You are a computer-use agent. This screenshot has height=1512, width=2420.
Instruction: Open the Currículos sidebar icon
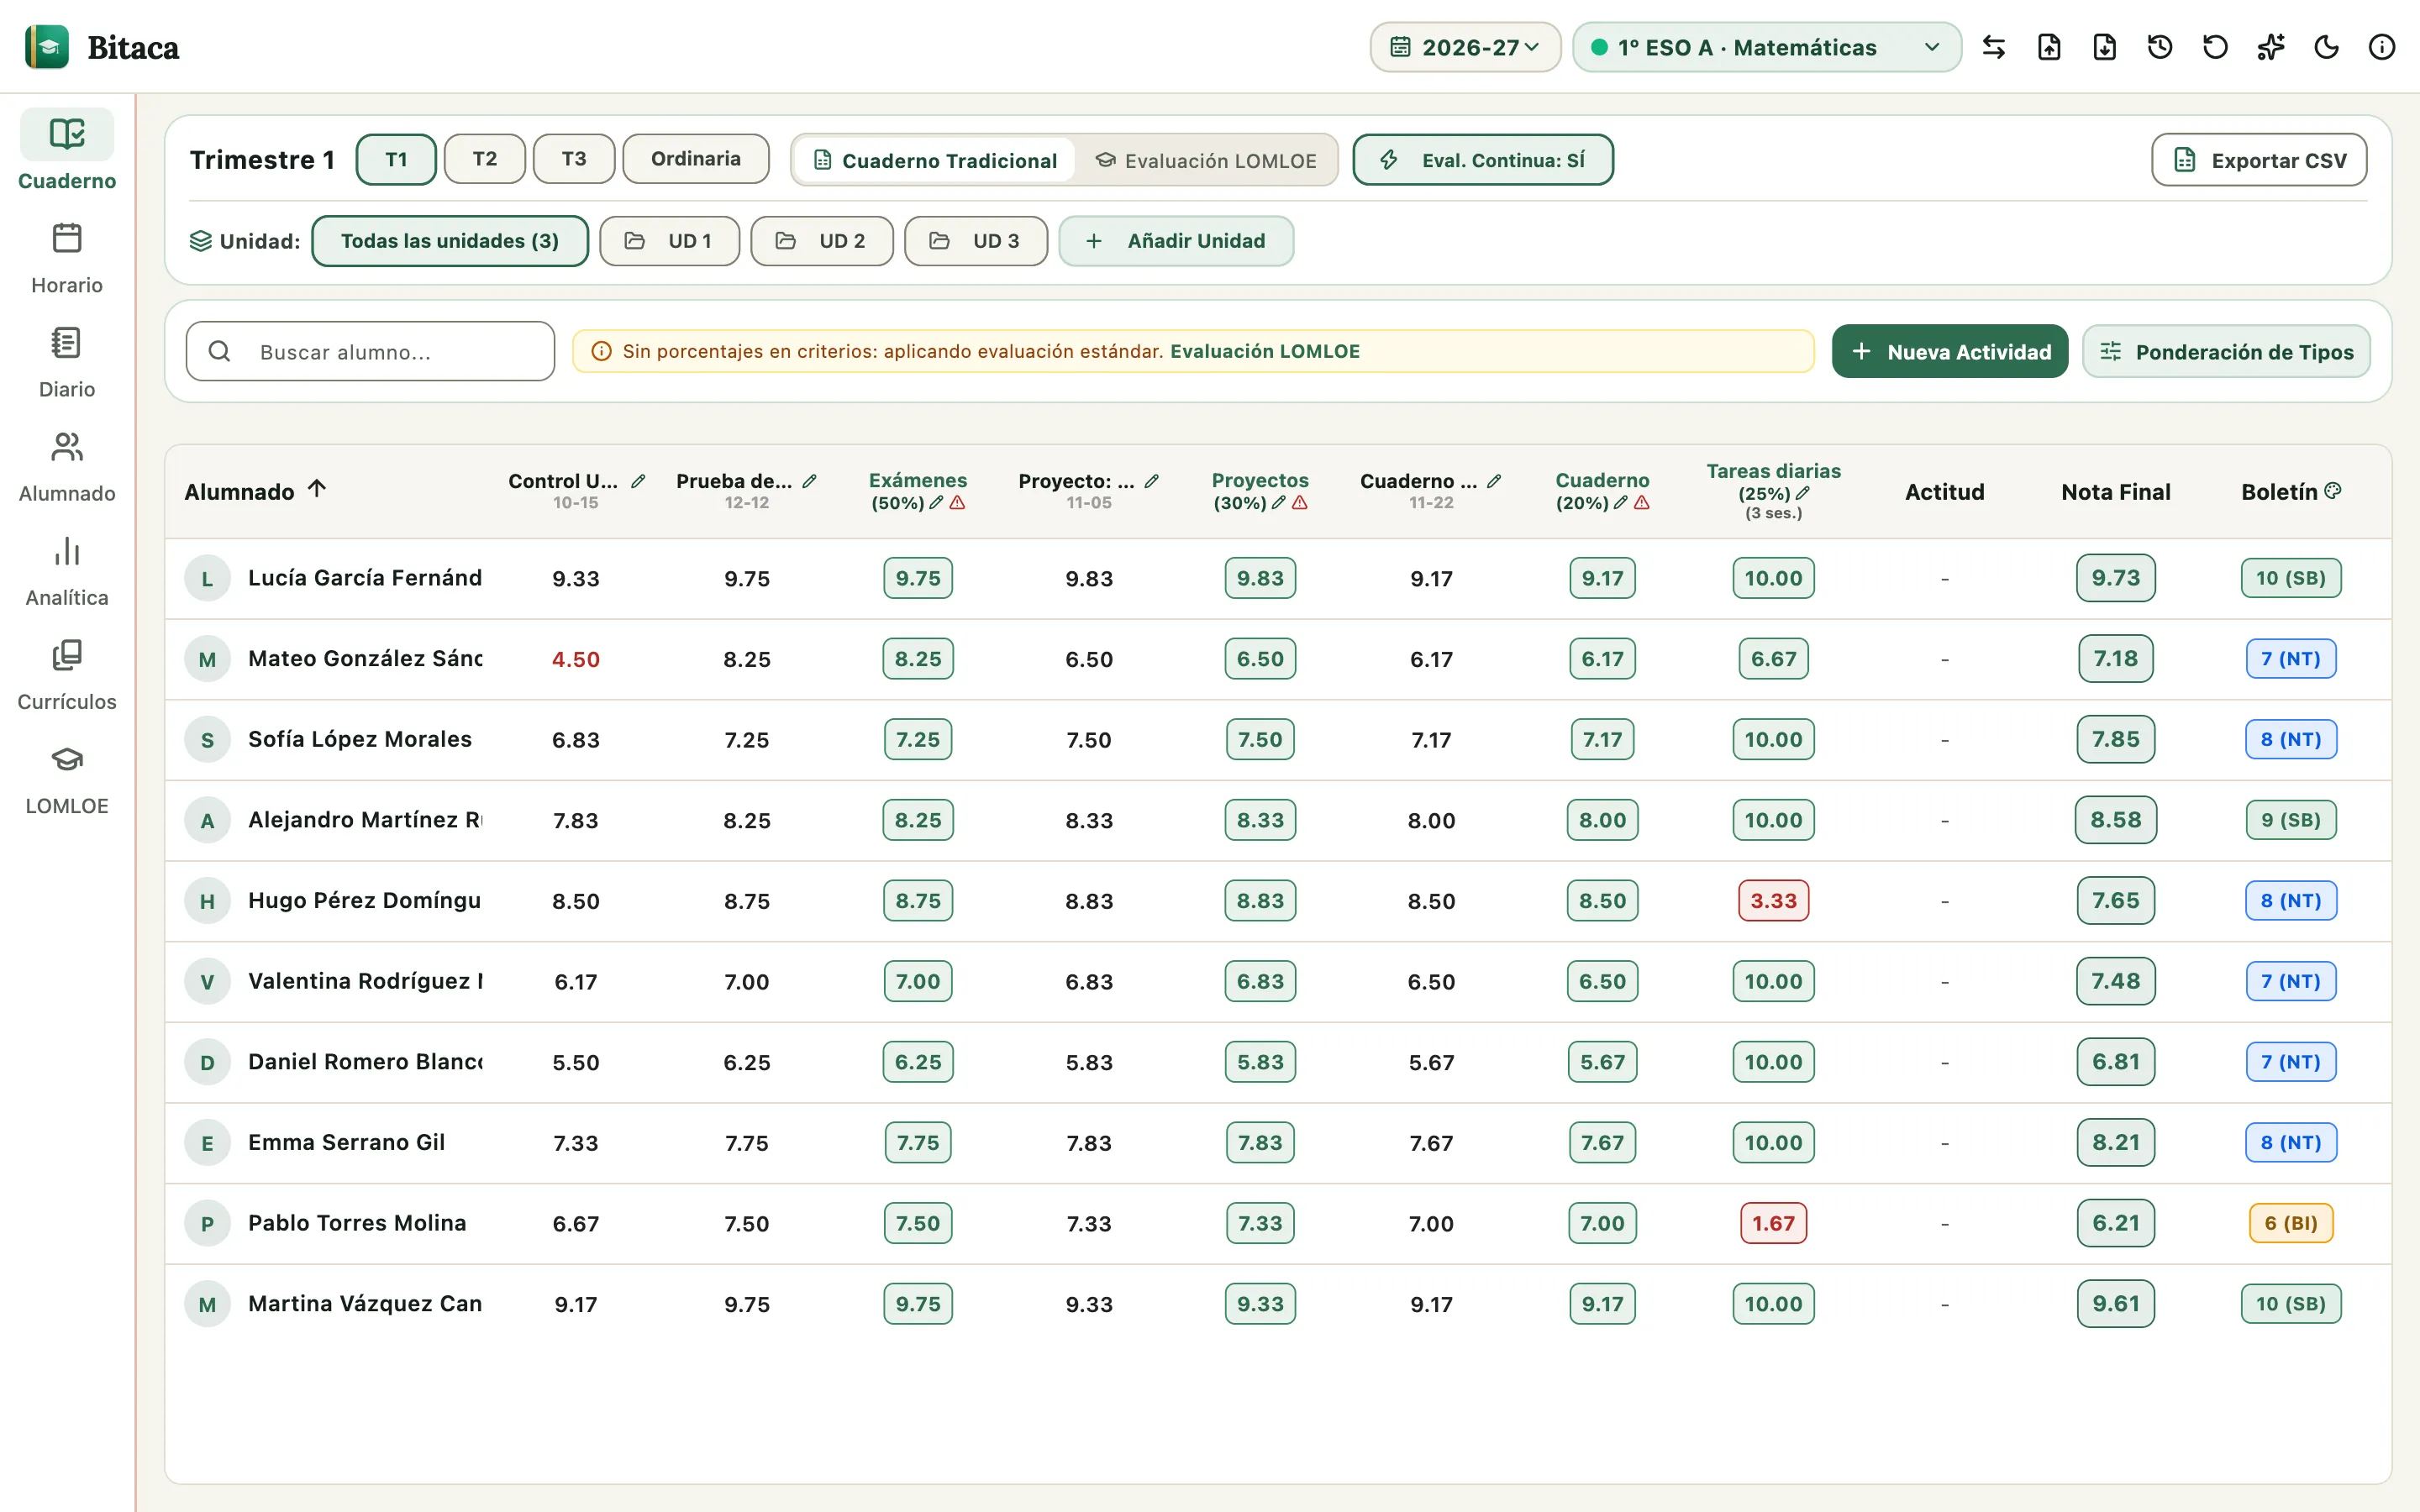pyautogui.click(x=66, y=655)
